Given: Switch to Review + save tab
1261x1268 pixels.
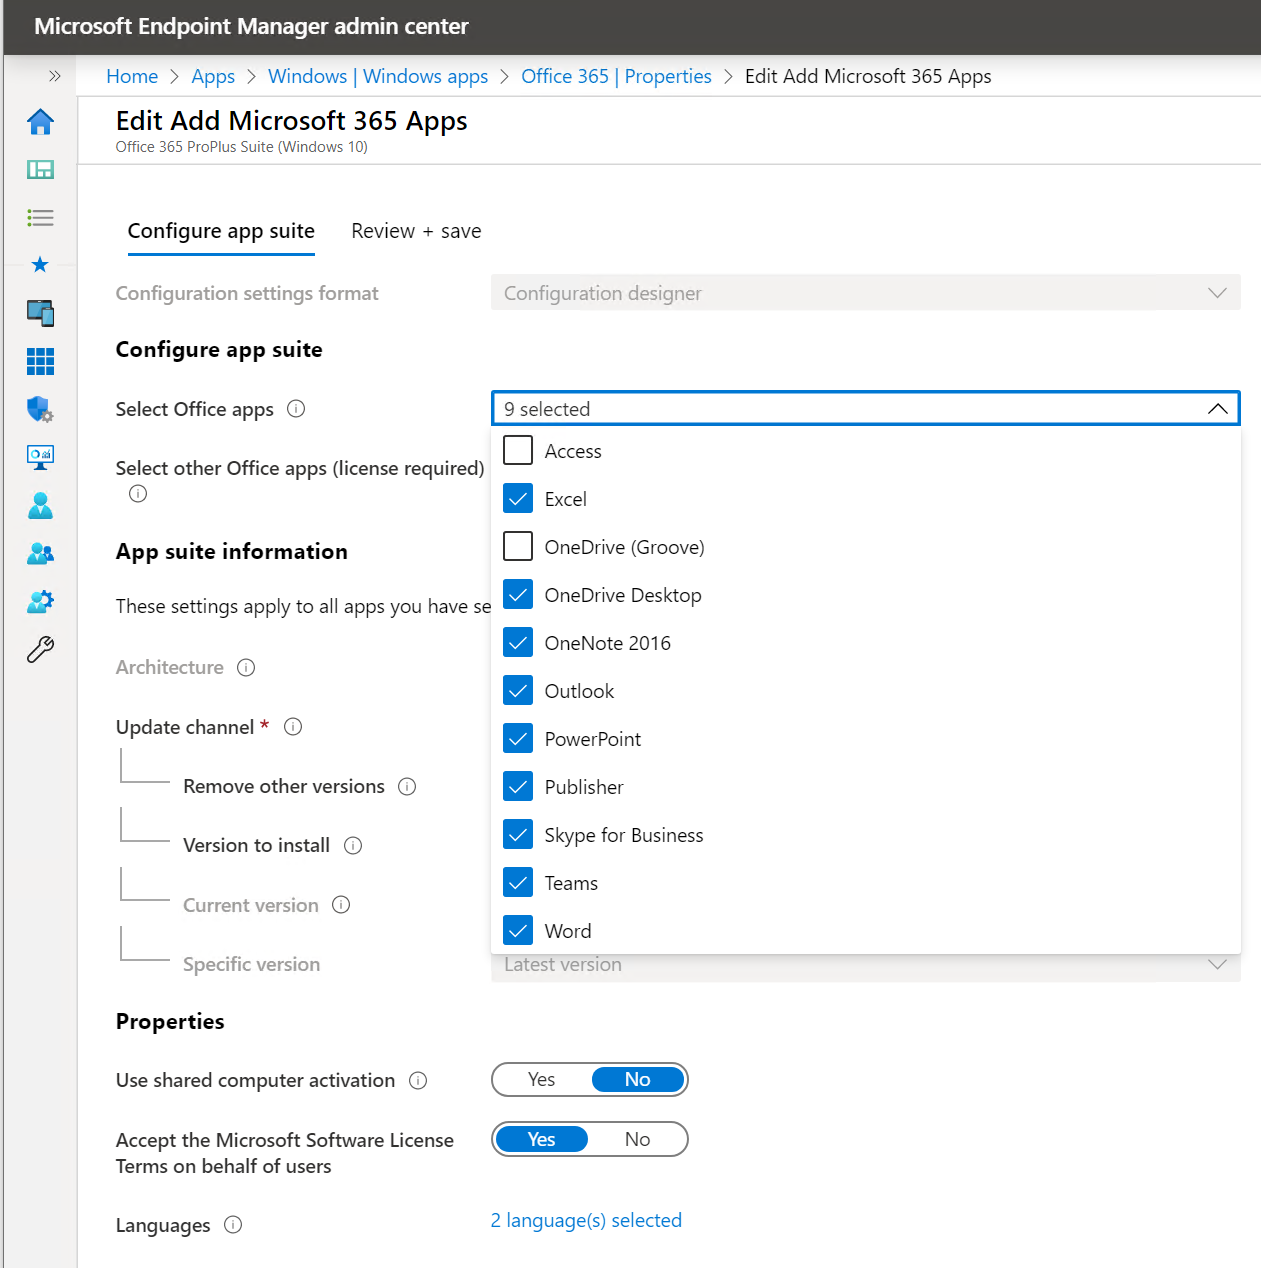Looking at the screenshot, I should pyautogui.click(x=416, y=231).
